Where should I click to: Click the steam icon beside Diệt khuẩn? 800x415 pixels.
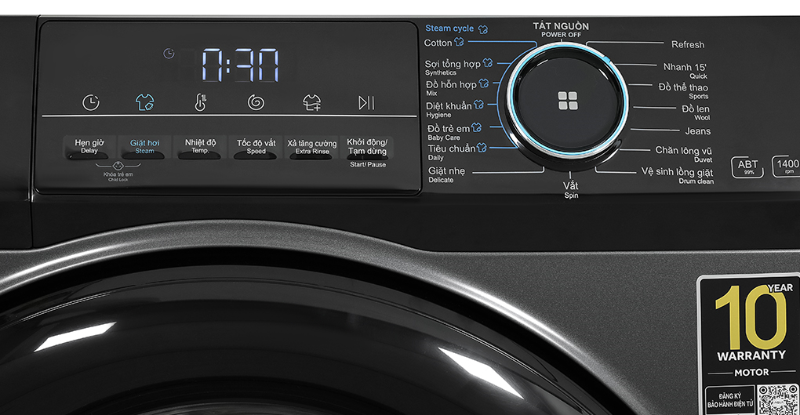coord(479,105)
